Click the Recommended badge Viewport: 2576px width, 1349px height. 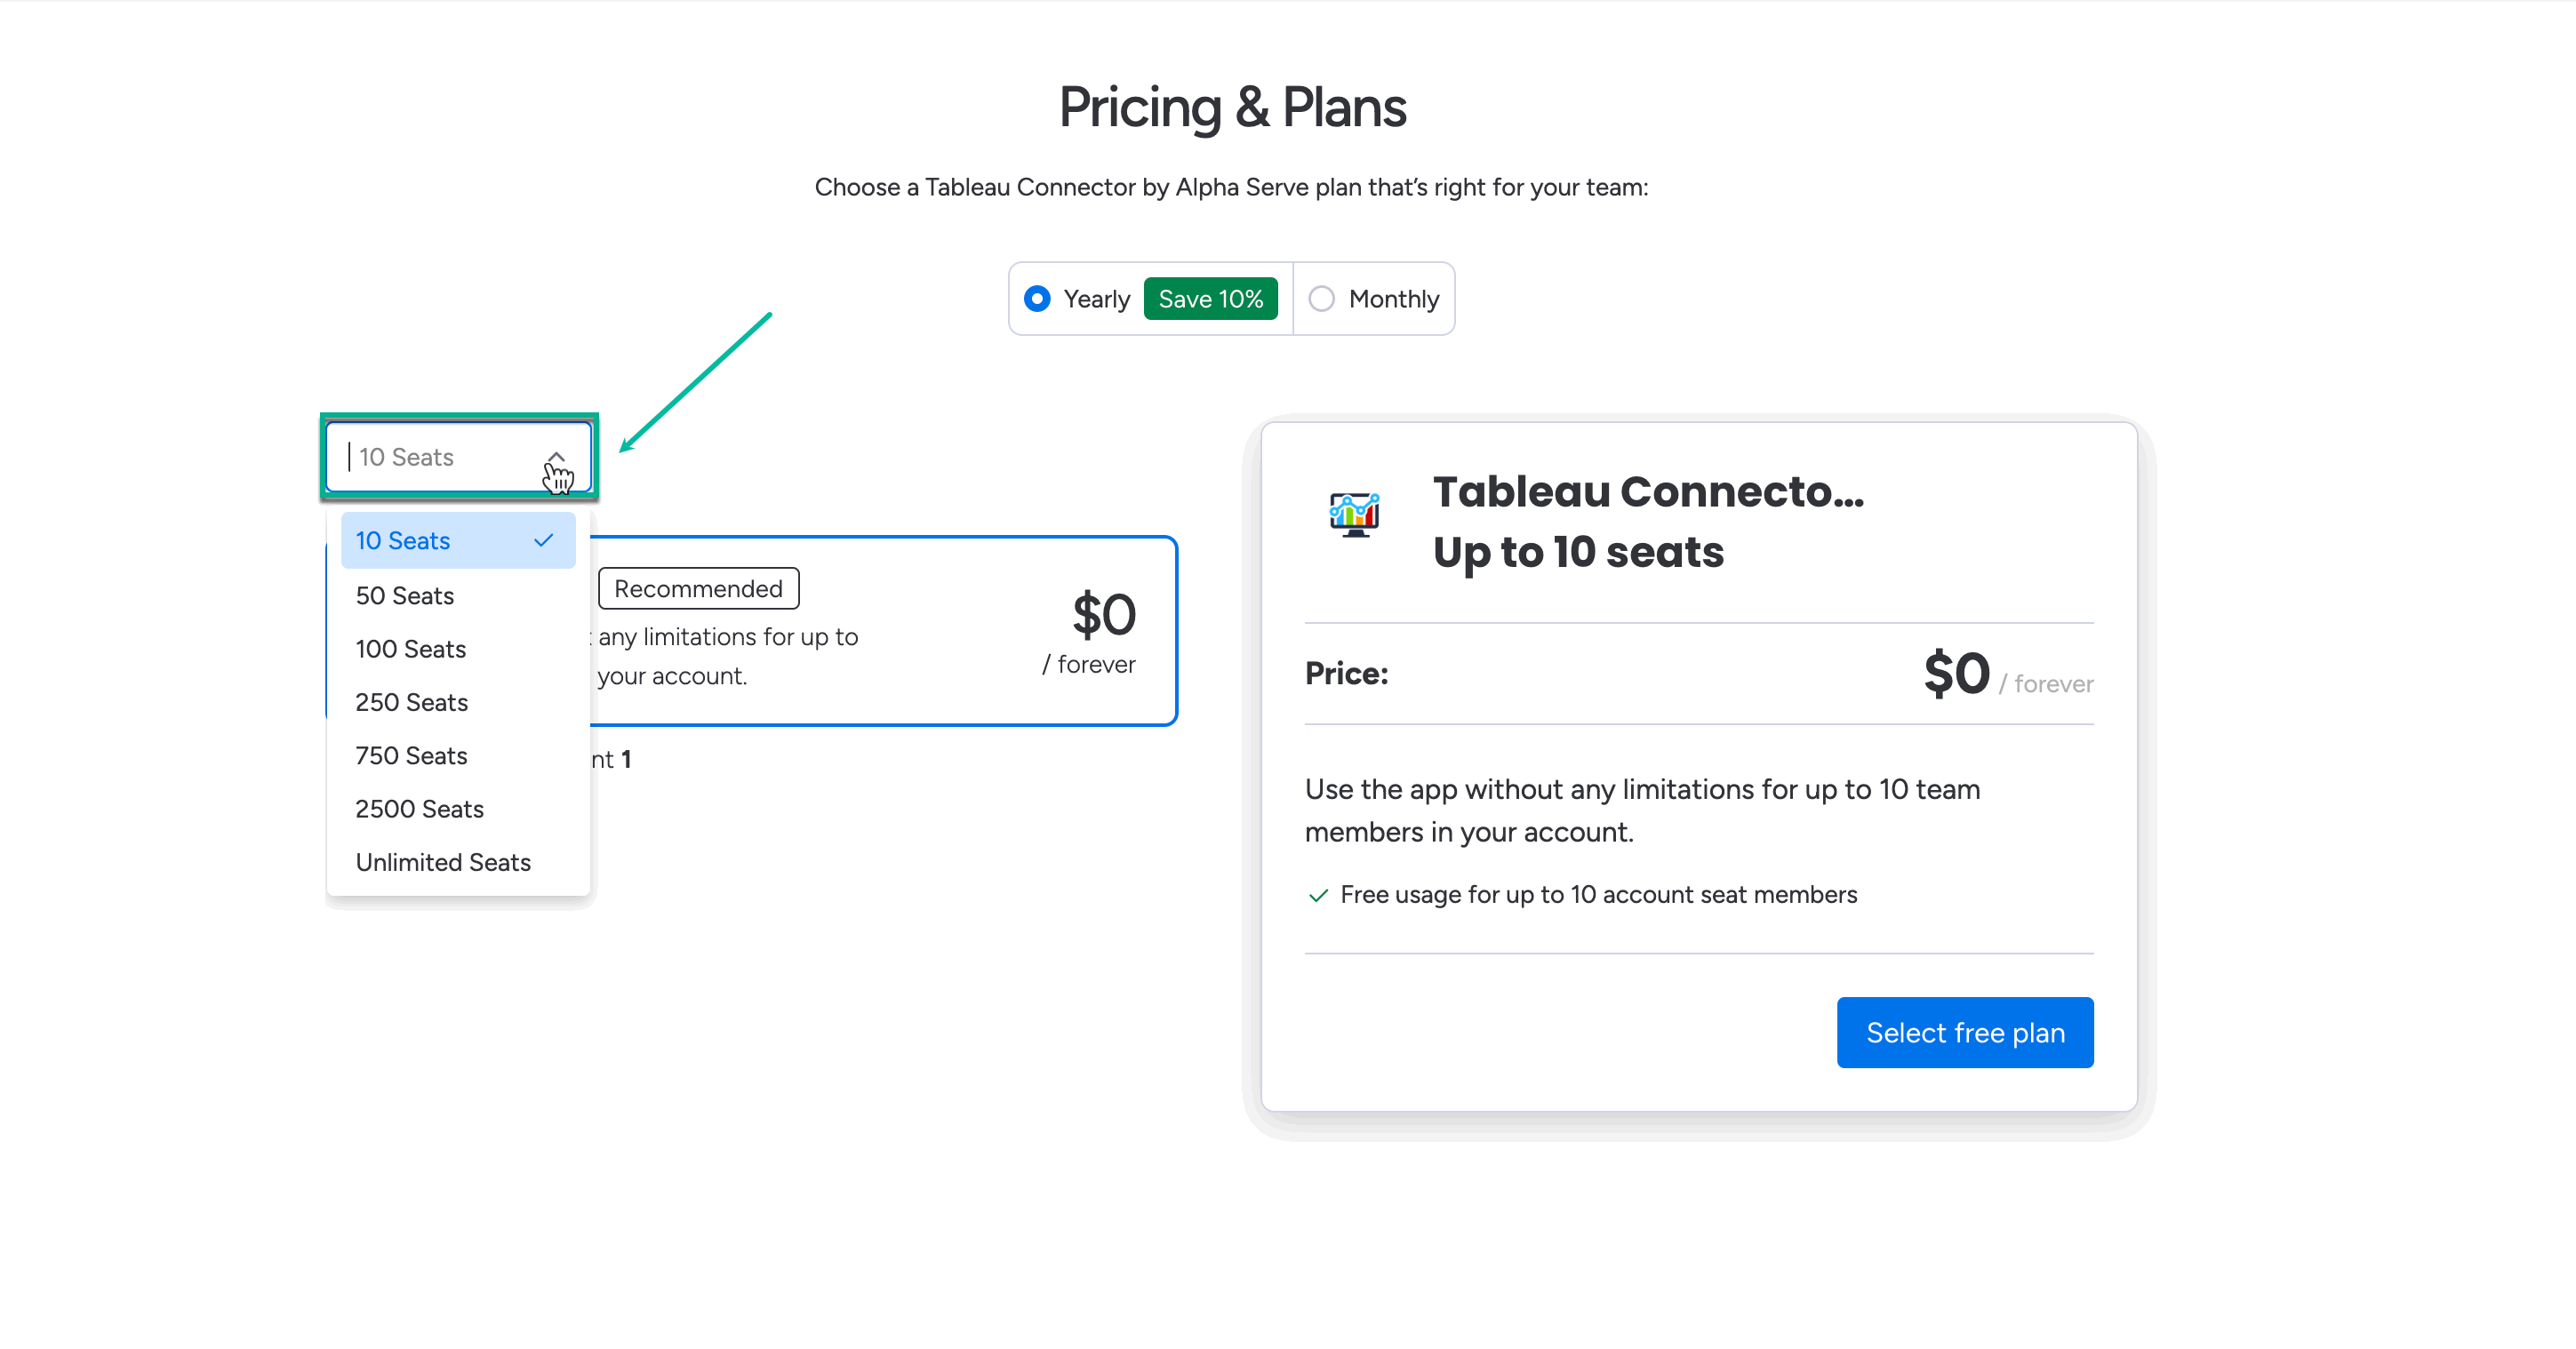[698, 588]
